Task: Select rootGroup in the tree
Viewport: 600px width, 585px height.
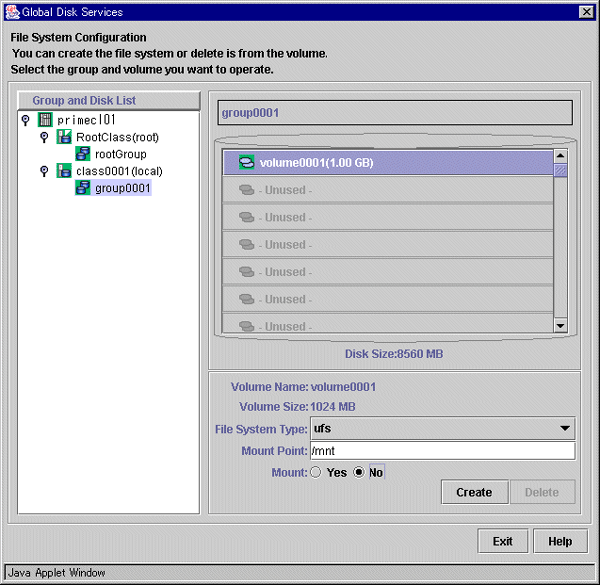Action: coord(121,154)
